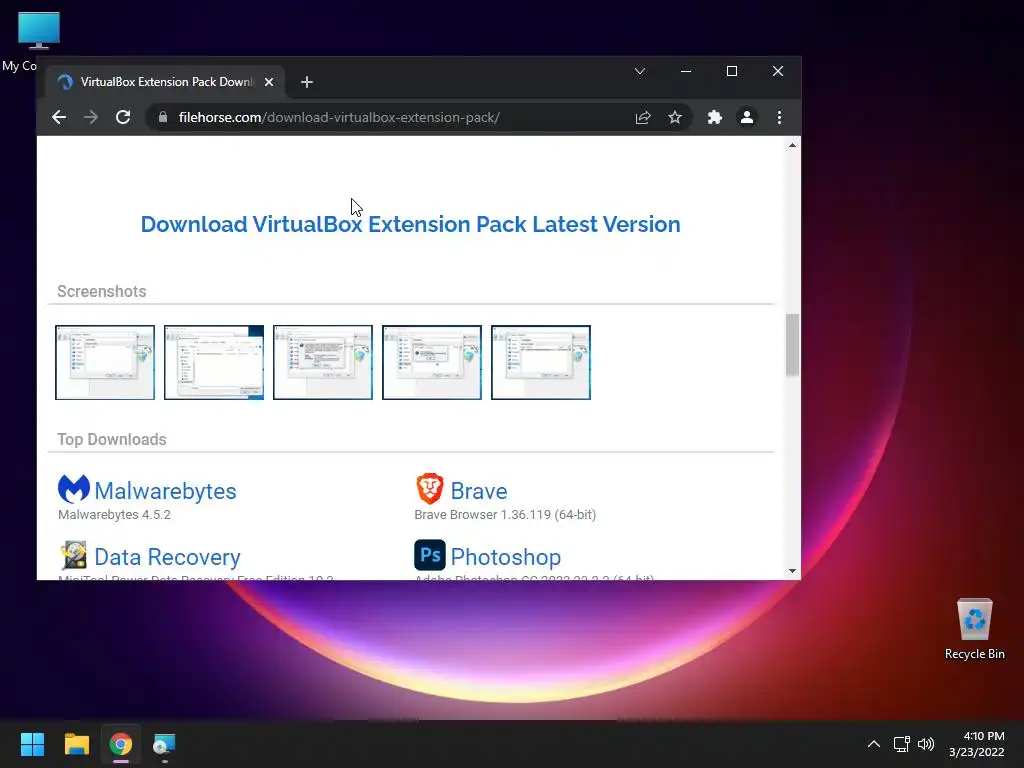Viewport: 1024px width, 768px height.
Task: Maximize the Chrome window
Action: [732, 71]
